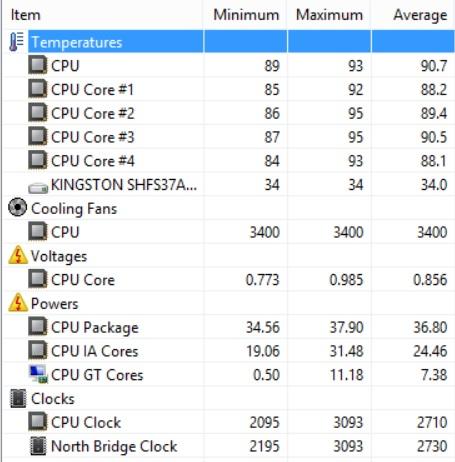455x462 pixels.
Task: Click the CPU Core voltage average 0.856
Action: pos(430,279)
